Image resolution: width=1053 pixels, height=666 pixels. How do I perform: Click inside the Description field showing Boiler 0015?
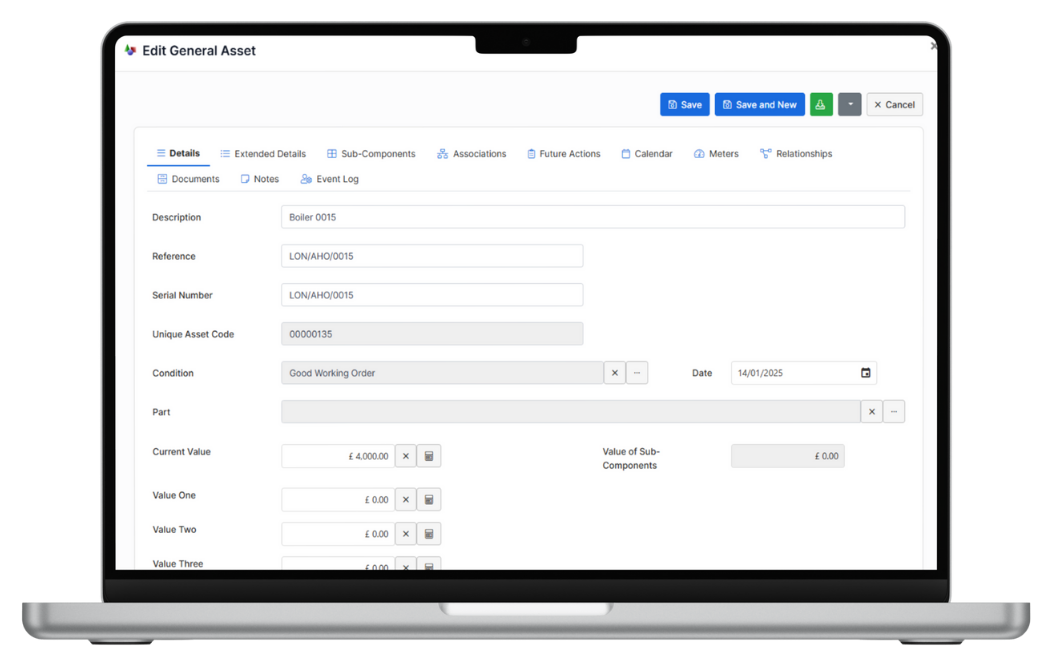[x=592, y=216]
